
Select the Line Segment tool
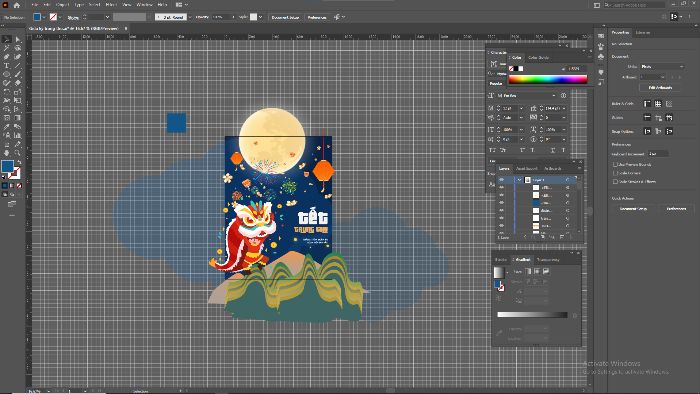point(18,65)
